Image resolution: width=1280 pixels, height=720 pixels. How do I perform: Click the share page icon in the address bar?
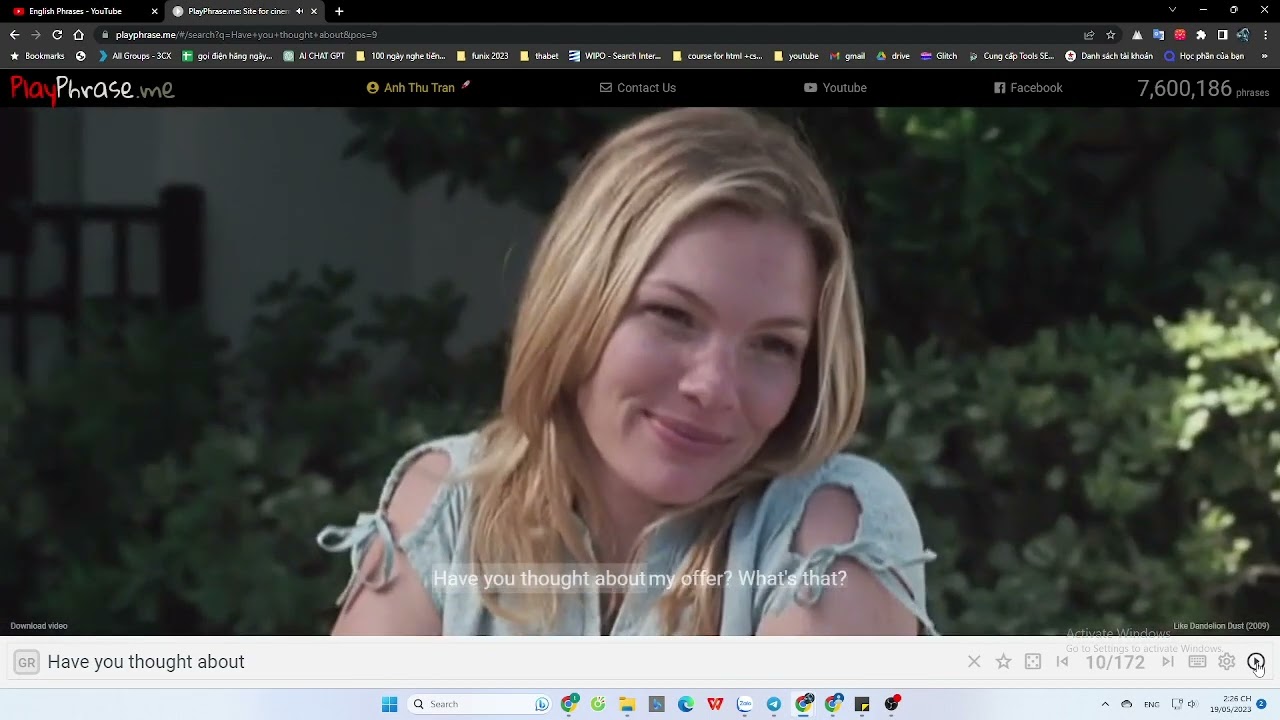click(x=1089, y=34)
